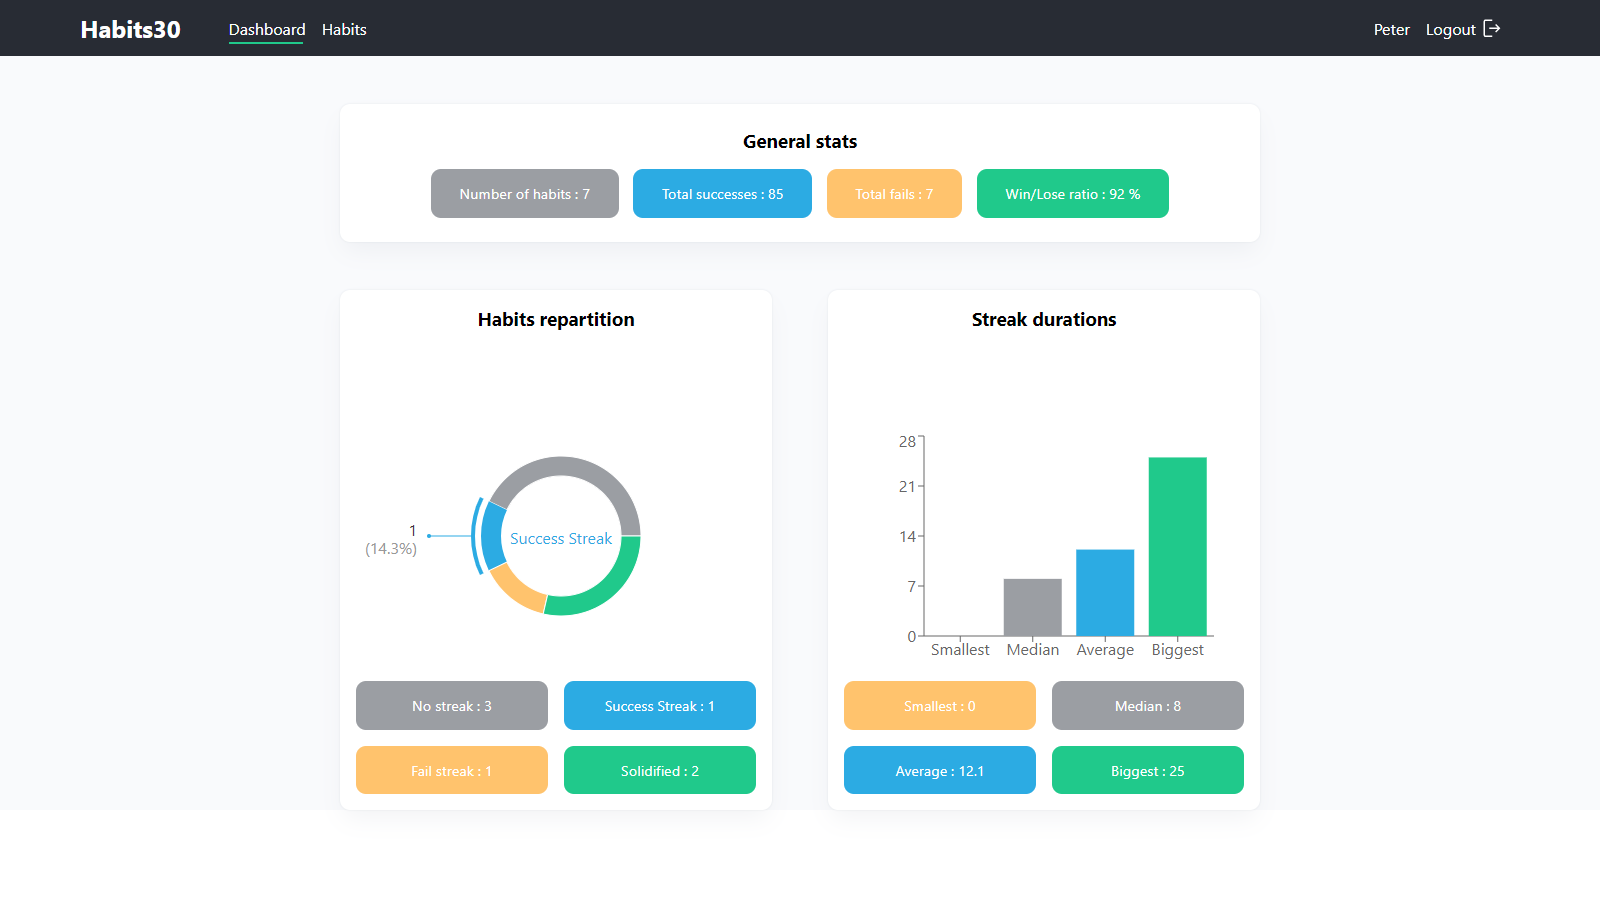This screenshot has width=1600, height=900.
Task: Click the Median : 8 badge
Action: (1148, 706)
